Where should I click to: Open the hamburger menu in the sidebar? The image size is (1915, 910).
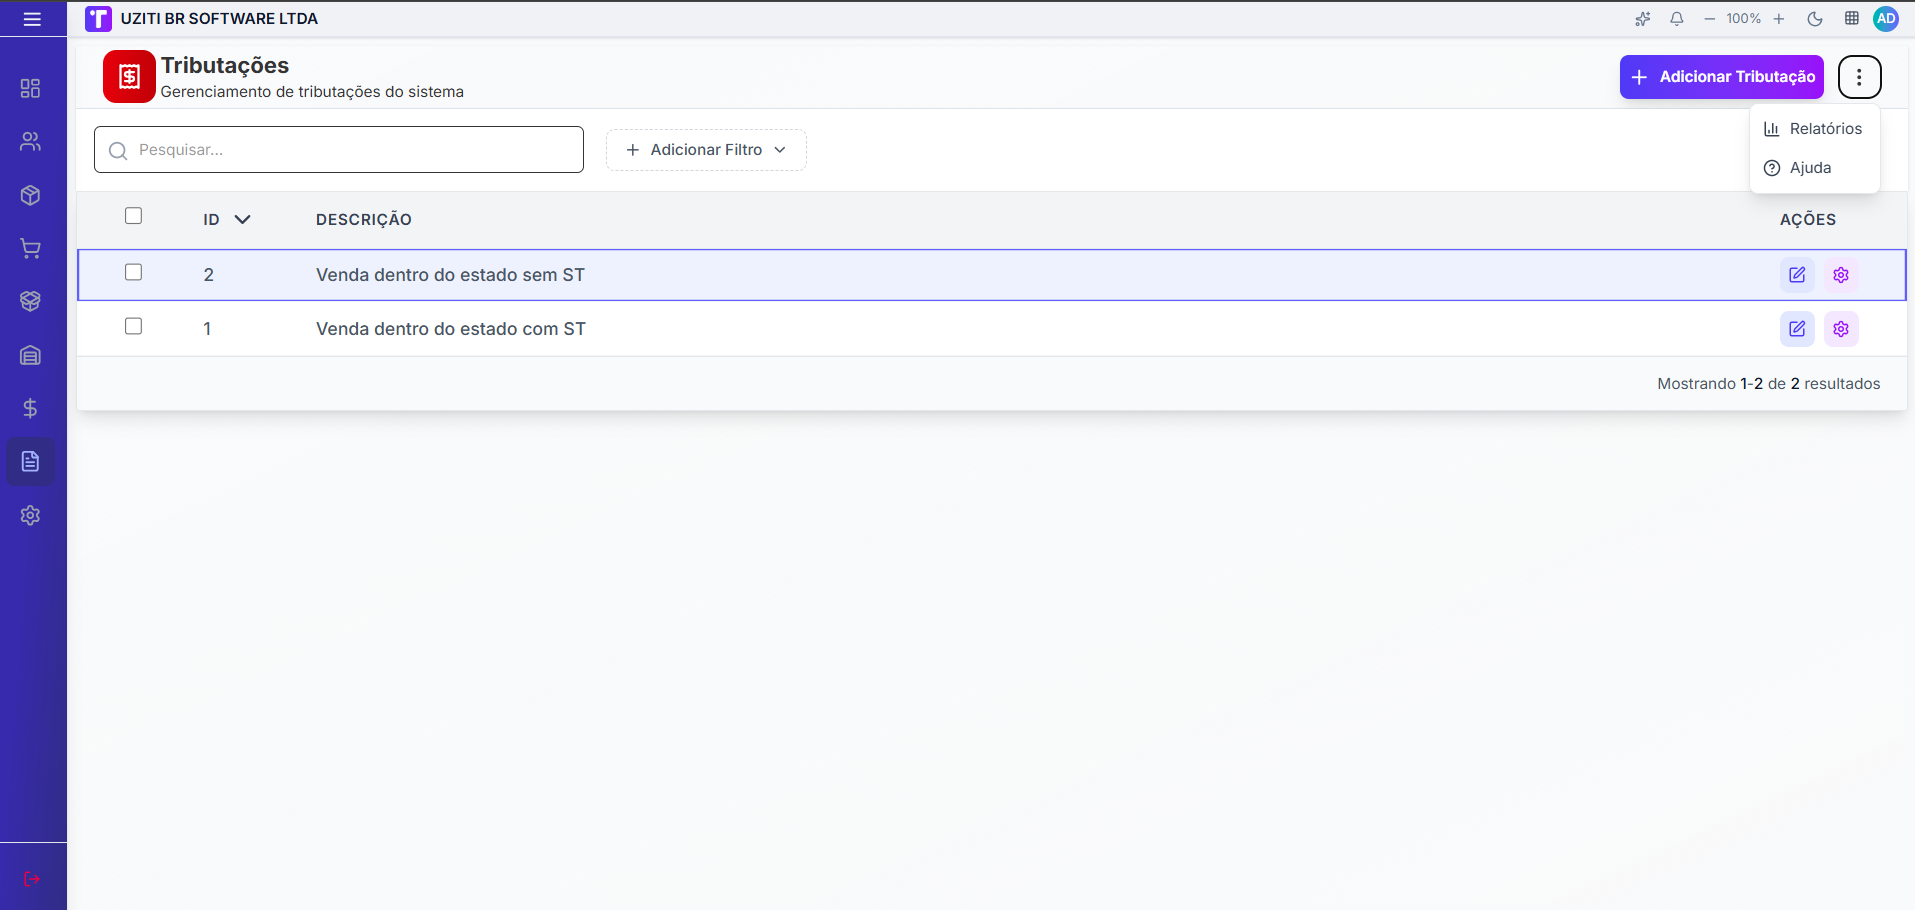point(32,19)
